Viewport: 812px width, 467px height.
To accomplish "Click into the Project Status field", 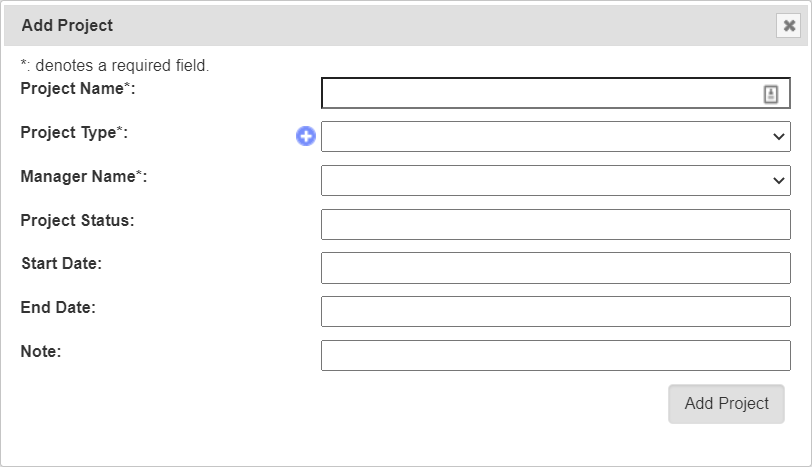I will point(555,225).
